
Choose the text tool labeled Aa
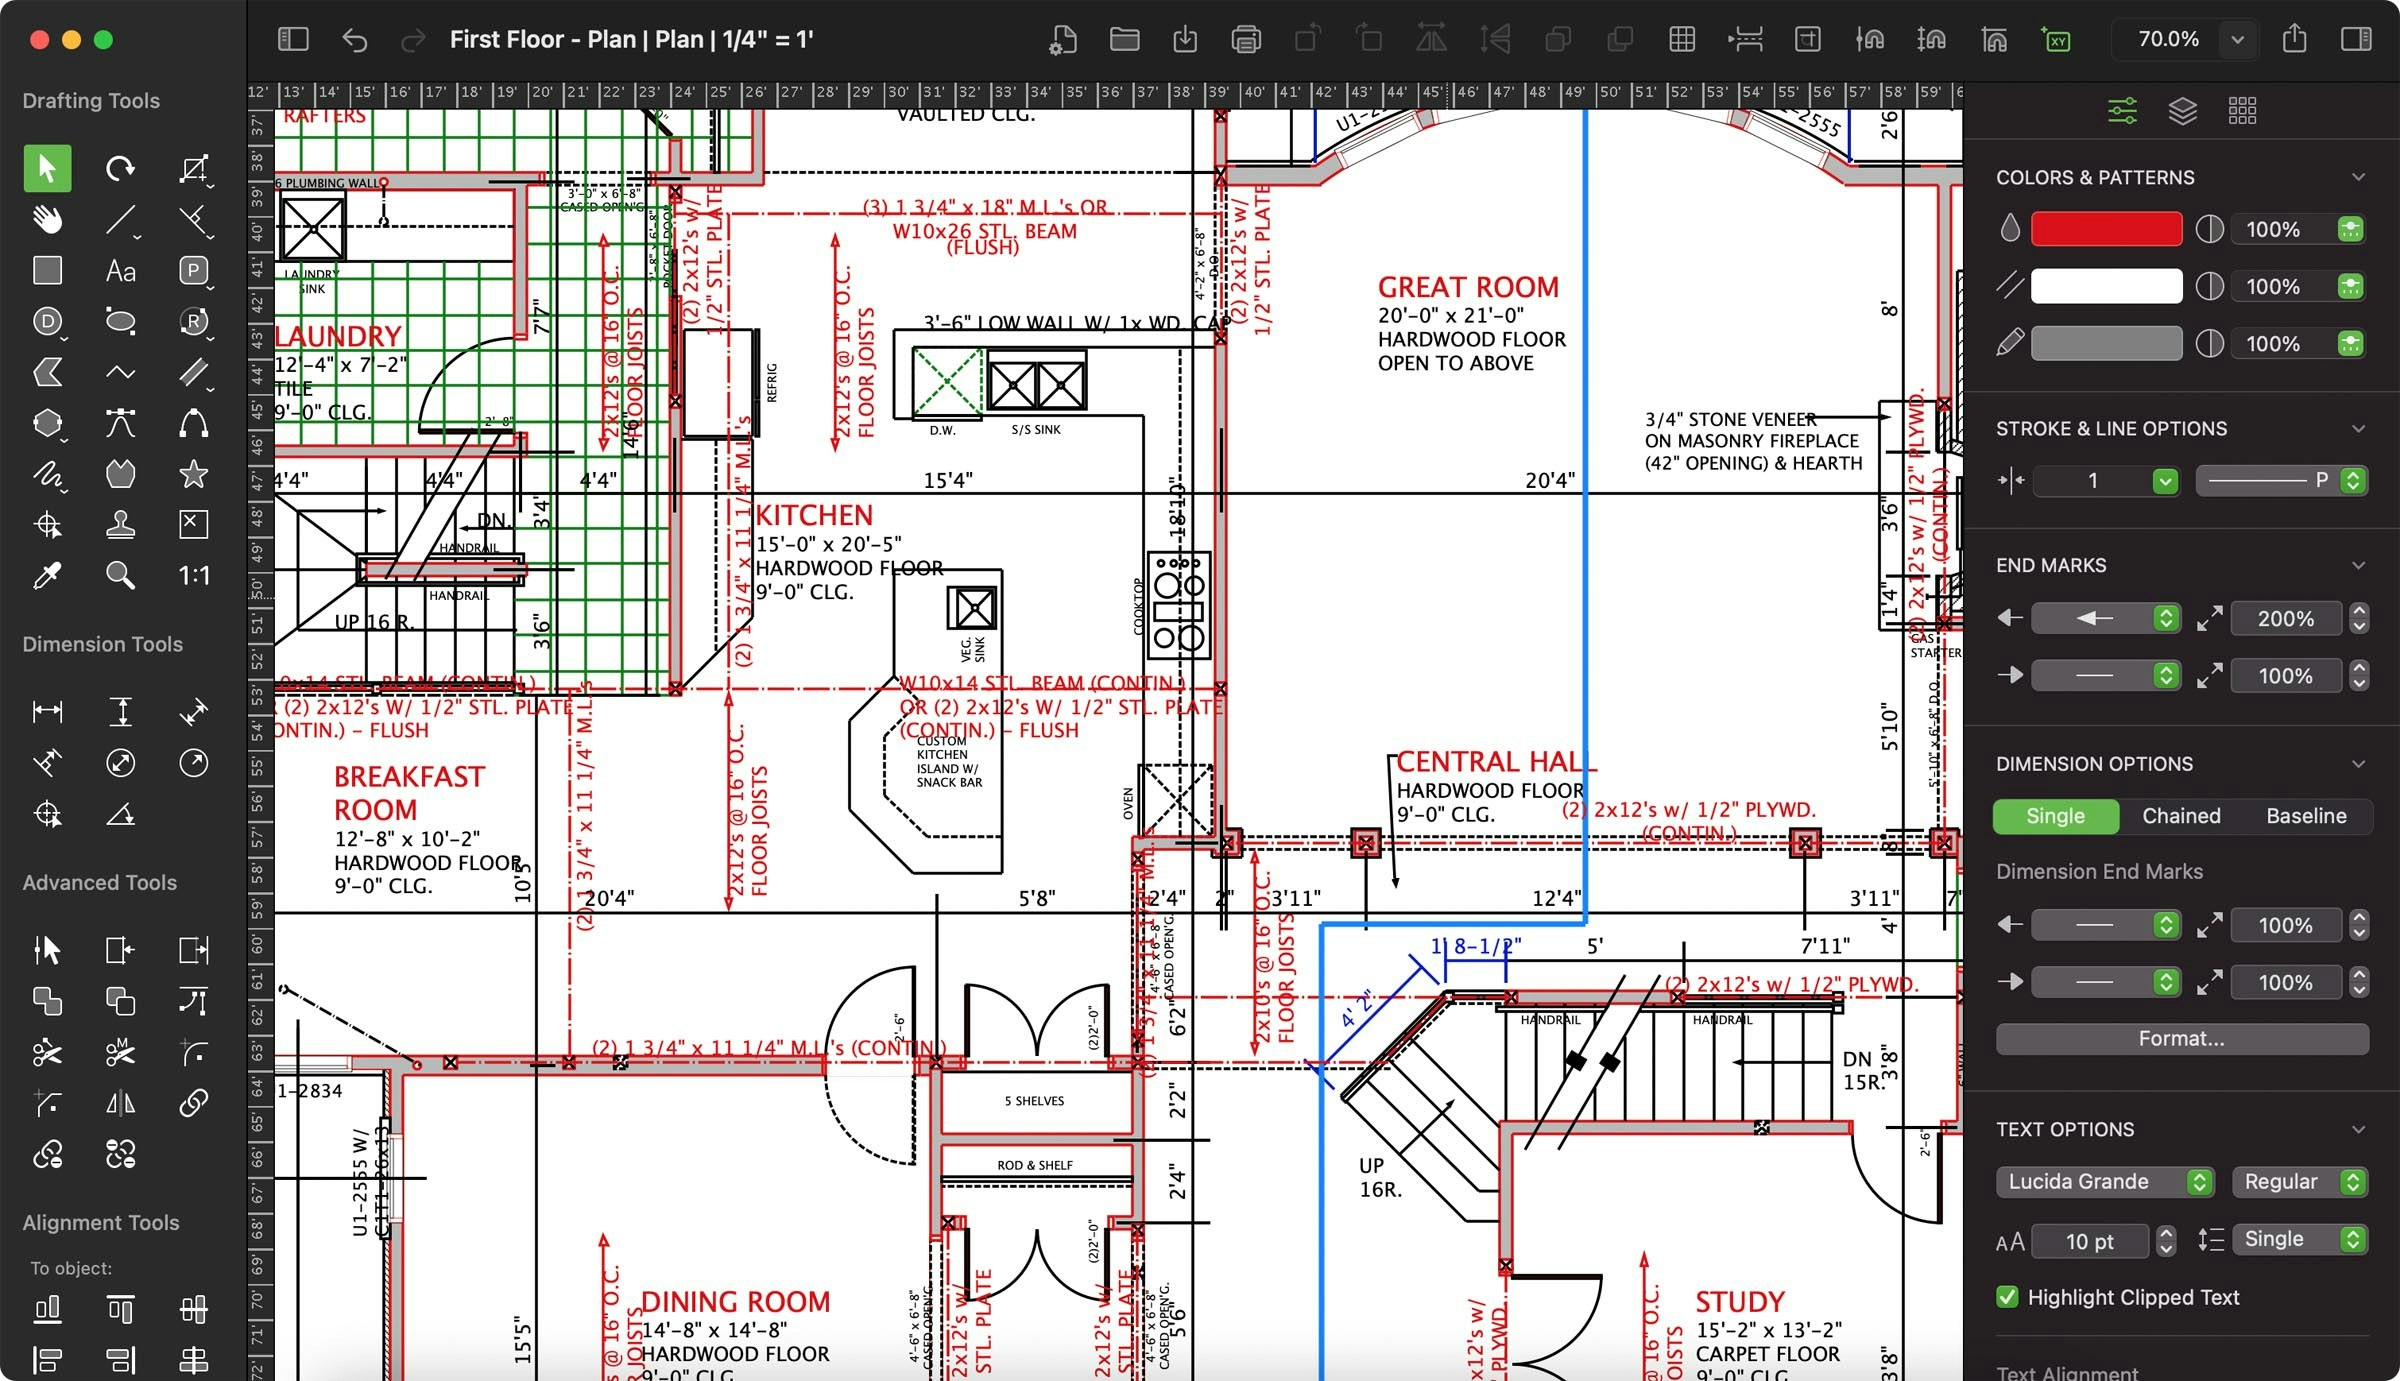click(x=120, y=271)
